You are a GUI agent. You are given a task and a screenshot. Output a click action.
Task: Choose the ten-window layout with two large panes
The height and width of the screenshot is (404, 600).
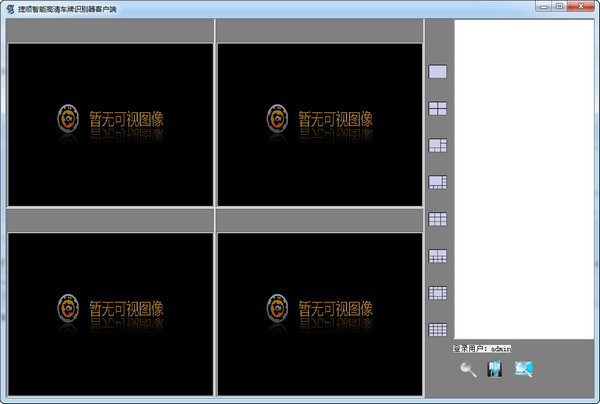click(437, 256)
